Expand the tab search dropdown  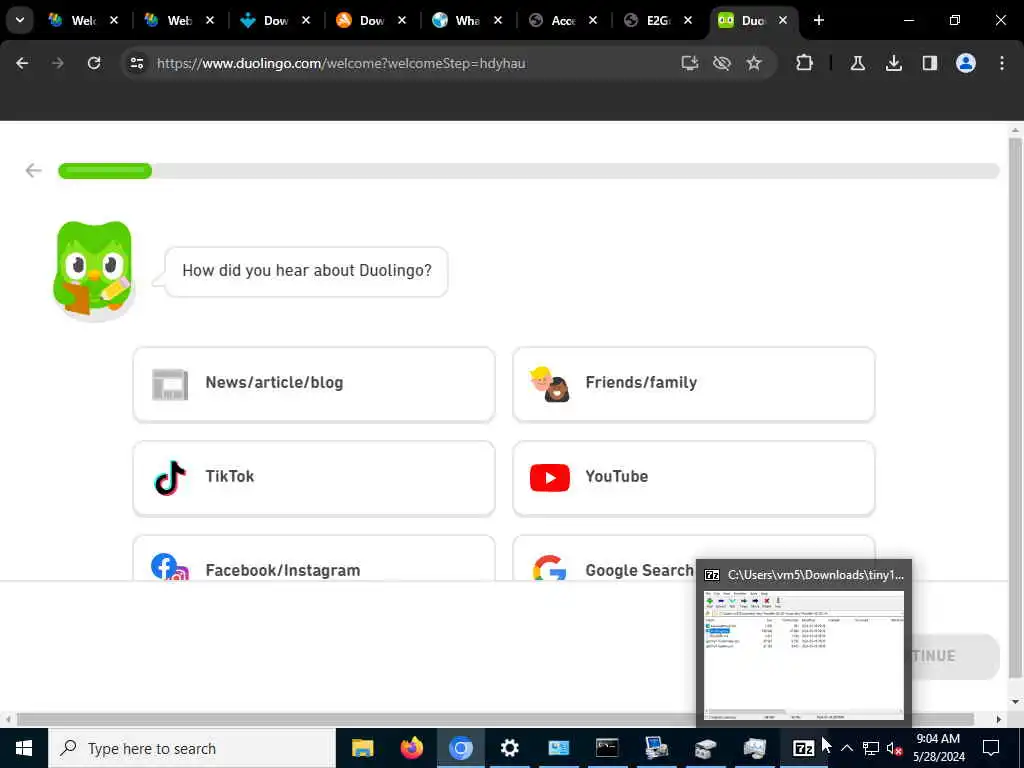click(x=20, y=20)
